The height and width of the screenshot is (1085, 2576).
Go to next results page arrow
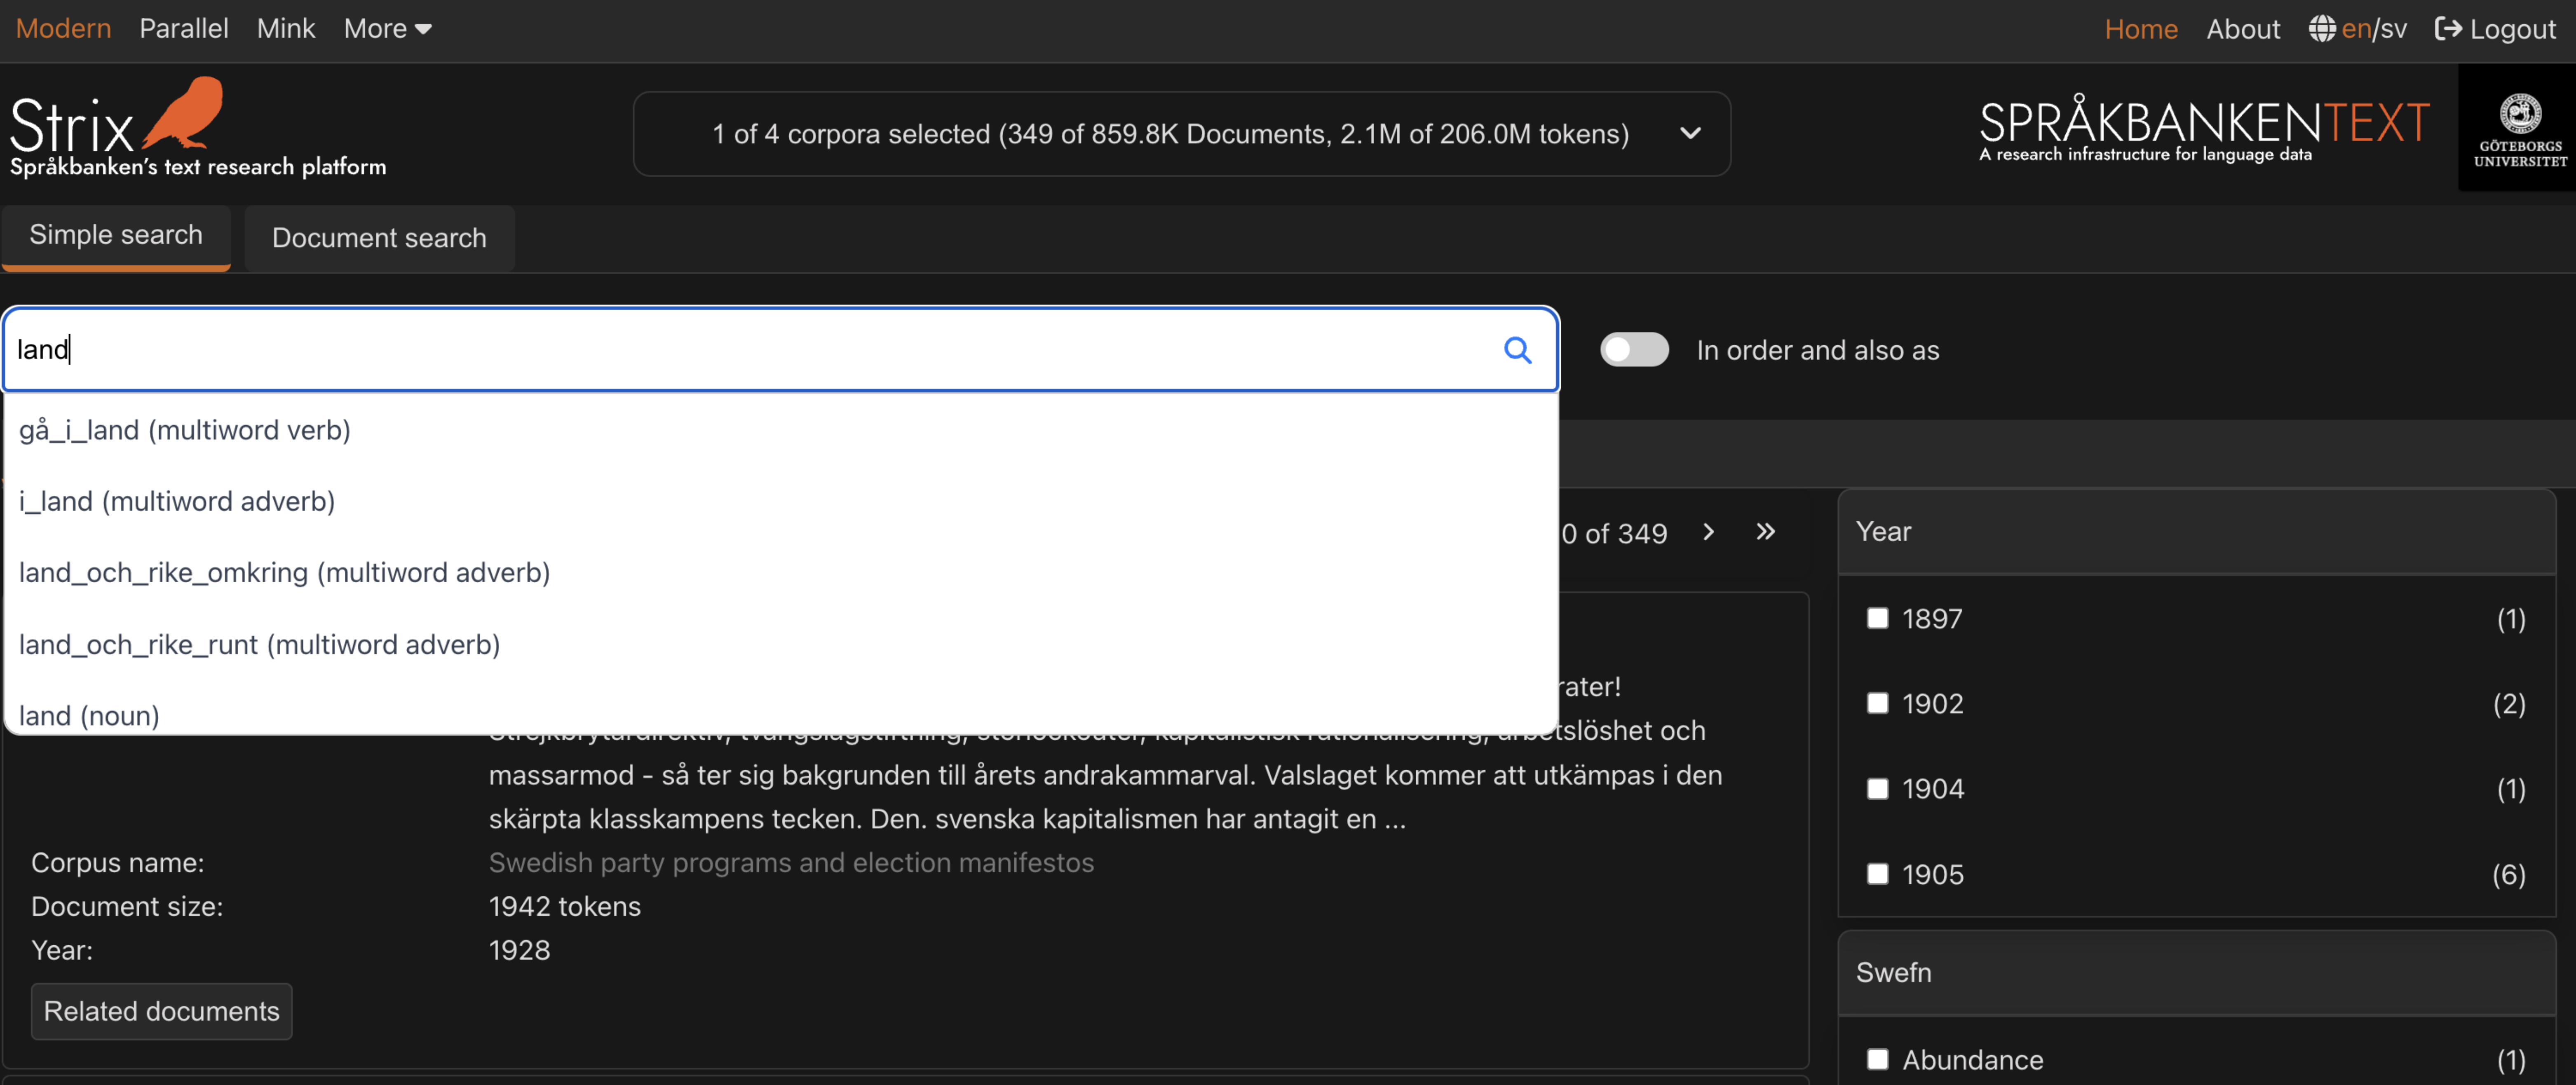point(1708,532)
